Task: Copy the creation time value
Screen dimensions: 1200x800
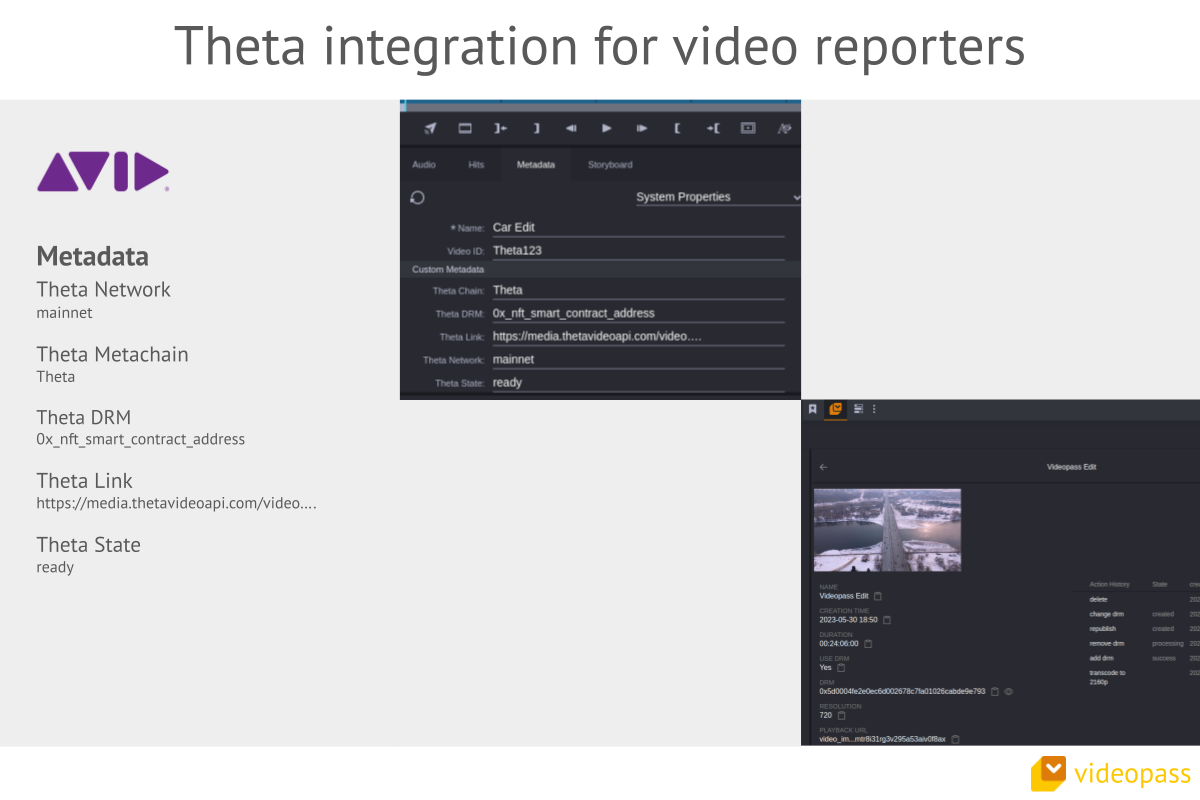Action: pyautogui.click(x=887, y=620)
